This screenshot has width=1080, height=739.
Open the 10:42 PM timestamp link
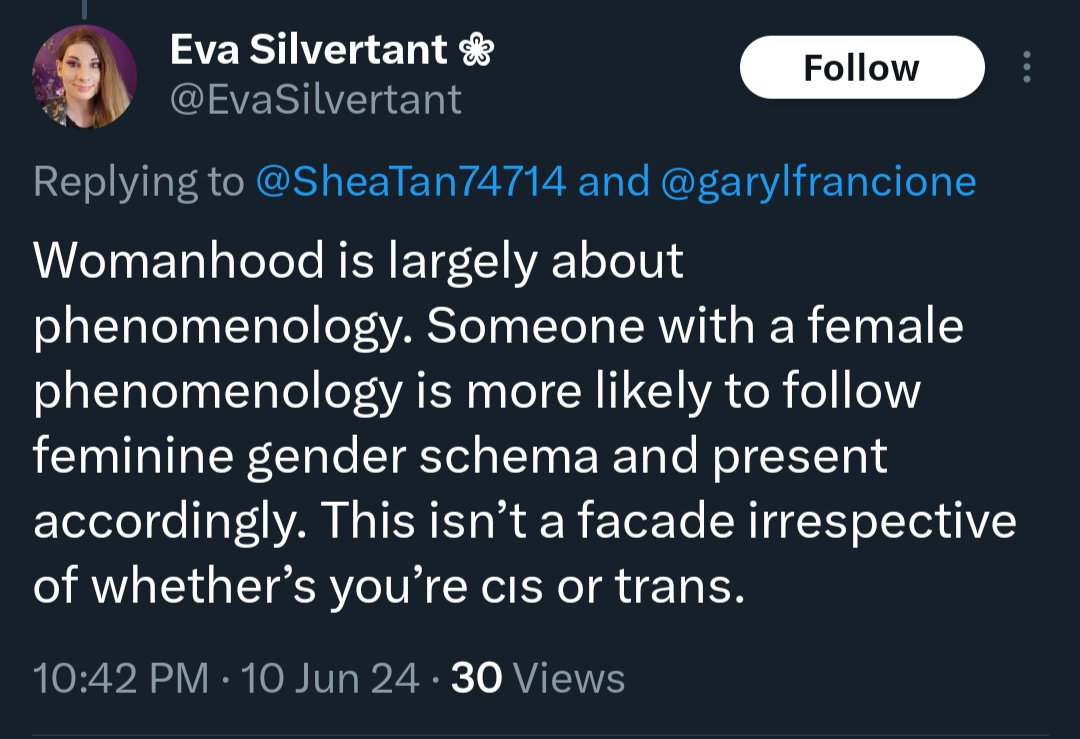[x=121, y=678]
